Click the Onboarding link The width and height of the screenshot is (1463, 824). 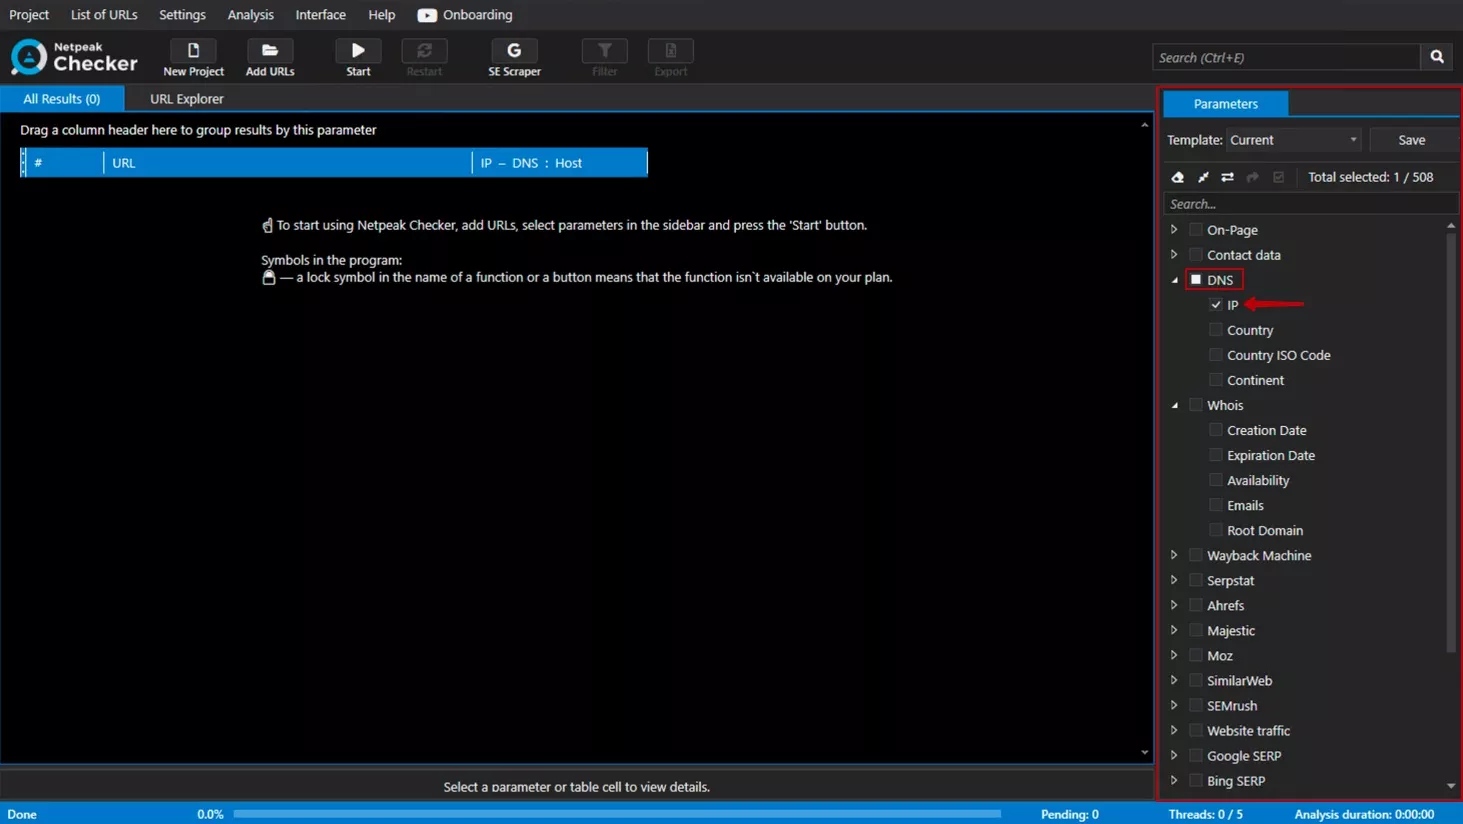tap(478, 15)
